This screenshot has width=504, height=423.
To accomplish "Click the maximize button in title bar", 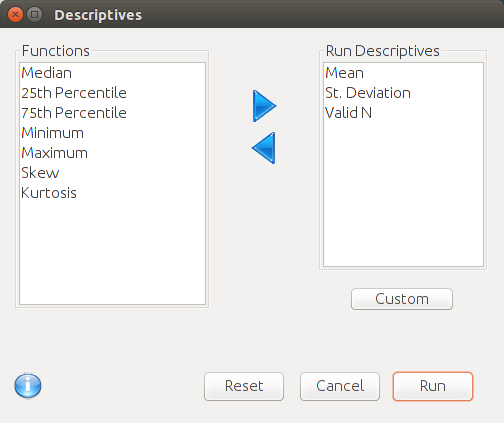I will (34, 15).
